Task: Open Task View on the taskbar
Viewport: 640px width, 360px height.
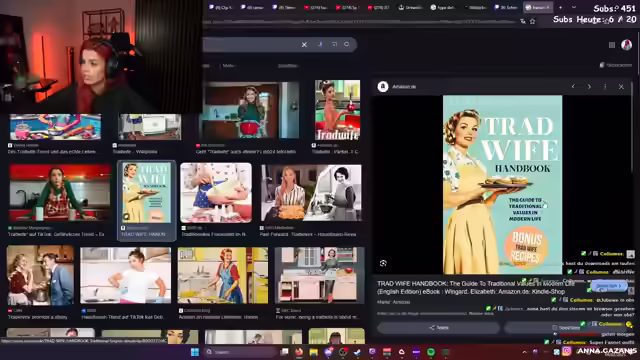Action: (284, 352)
